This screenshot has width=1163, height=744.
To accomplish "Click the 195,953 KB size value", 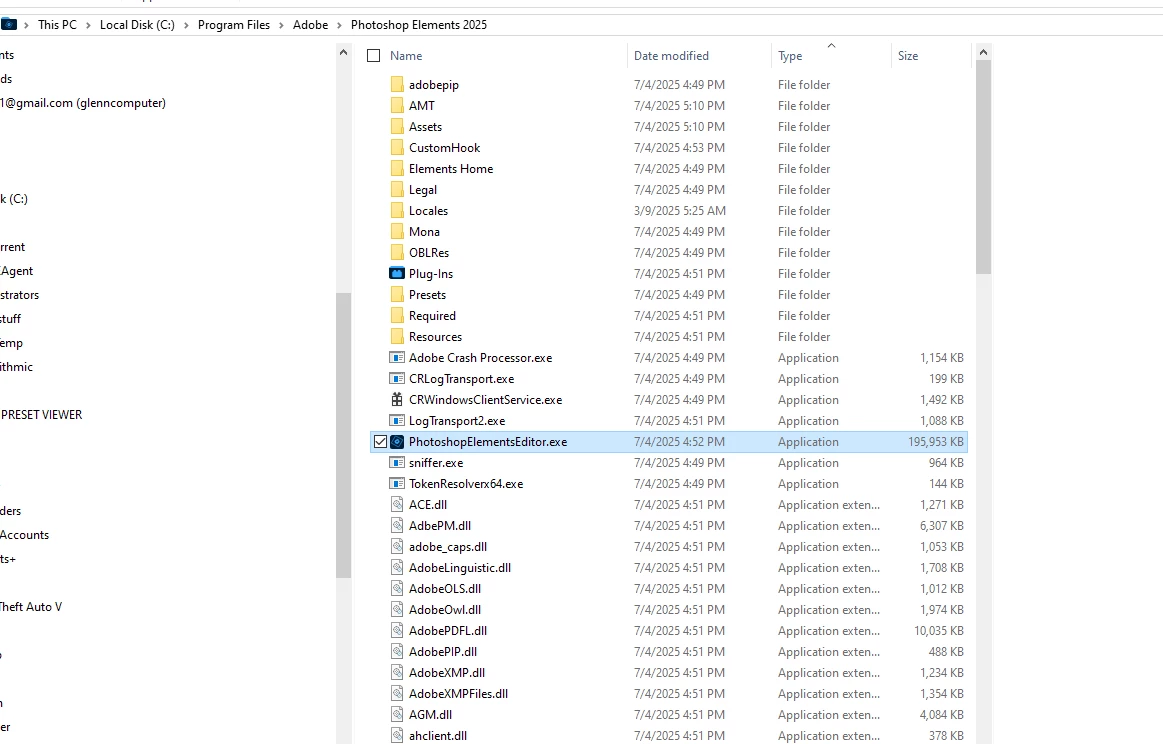I will pyautogui.click(x=936, y=442).
